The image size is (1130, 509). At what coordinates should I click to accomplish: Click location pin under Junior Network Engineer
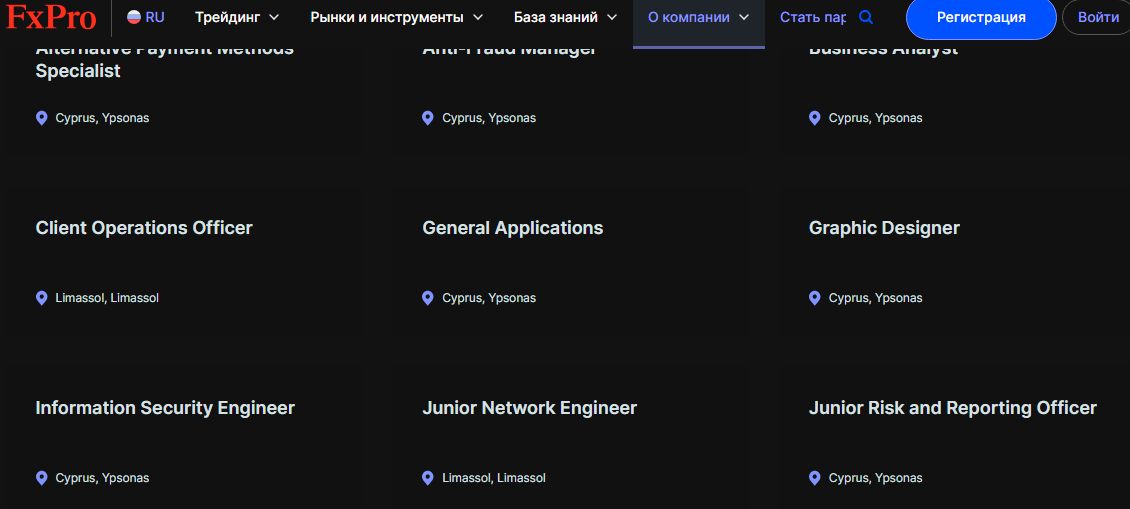pos(428,478)
